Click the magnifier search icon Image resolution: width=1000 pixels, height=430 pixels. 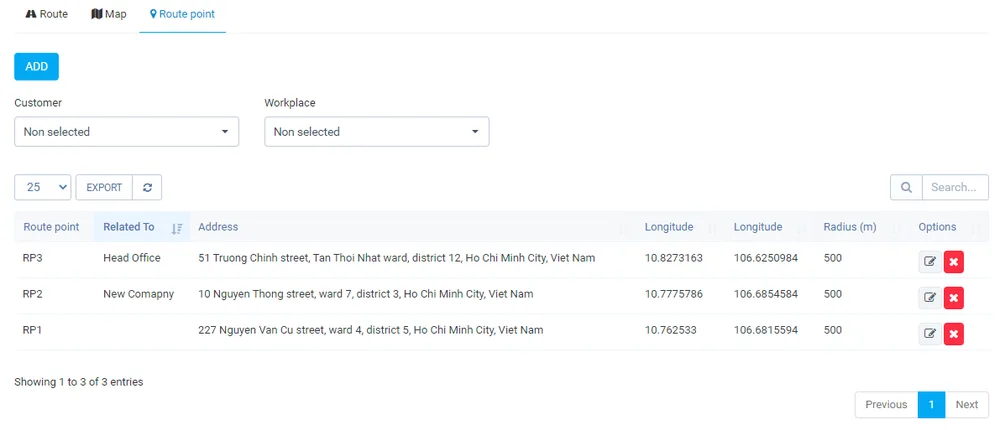pos(906,188)
